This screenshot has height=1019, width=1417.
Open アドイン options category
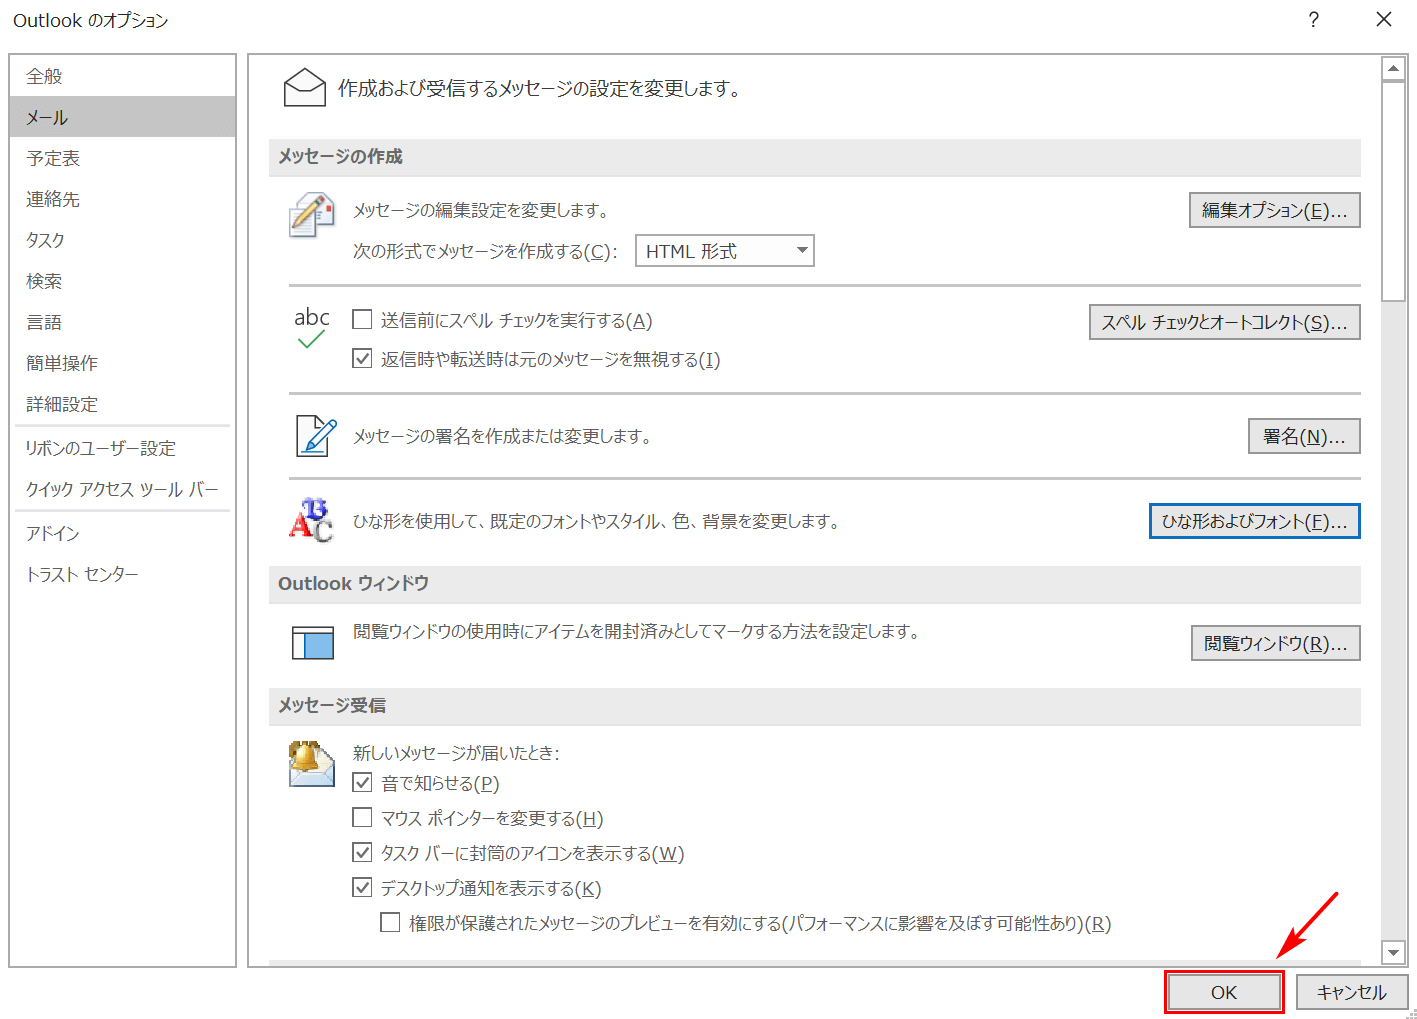tap(123, 533)
